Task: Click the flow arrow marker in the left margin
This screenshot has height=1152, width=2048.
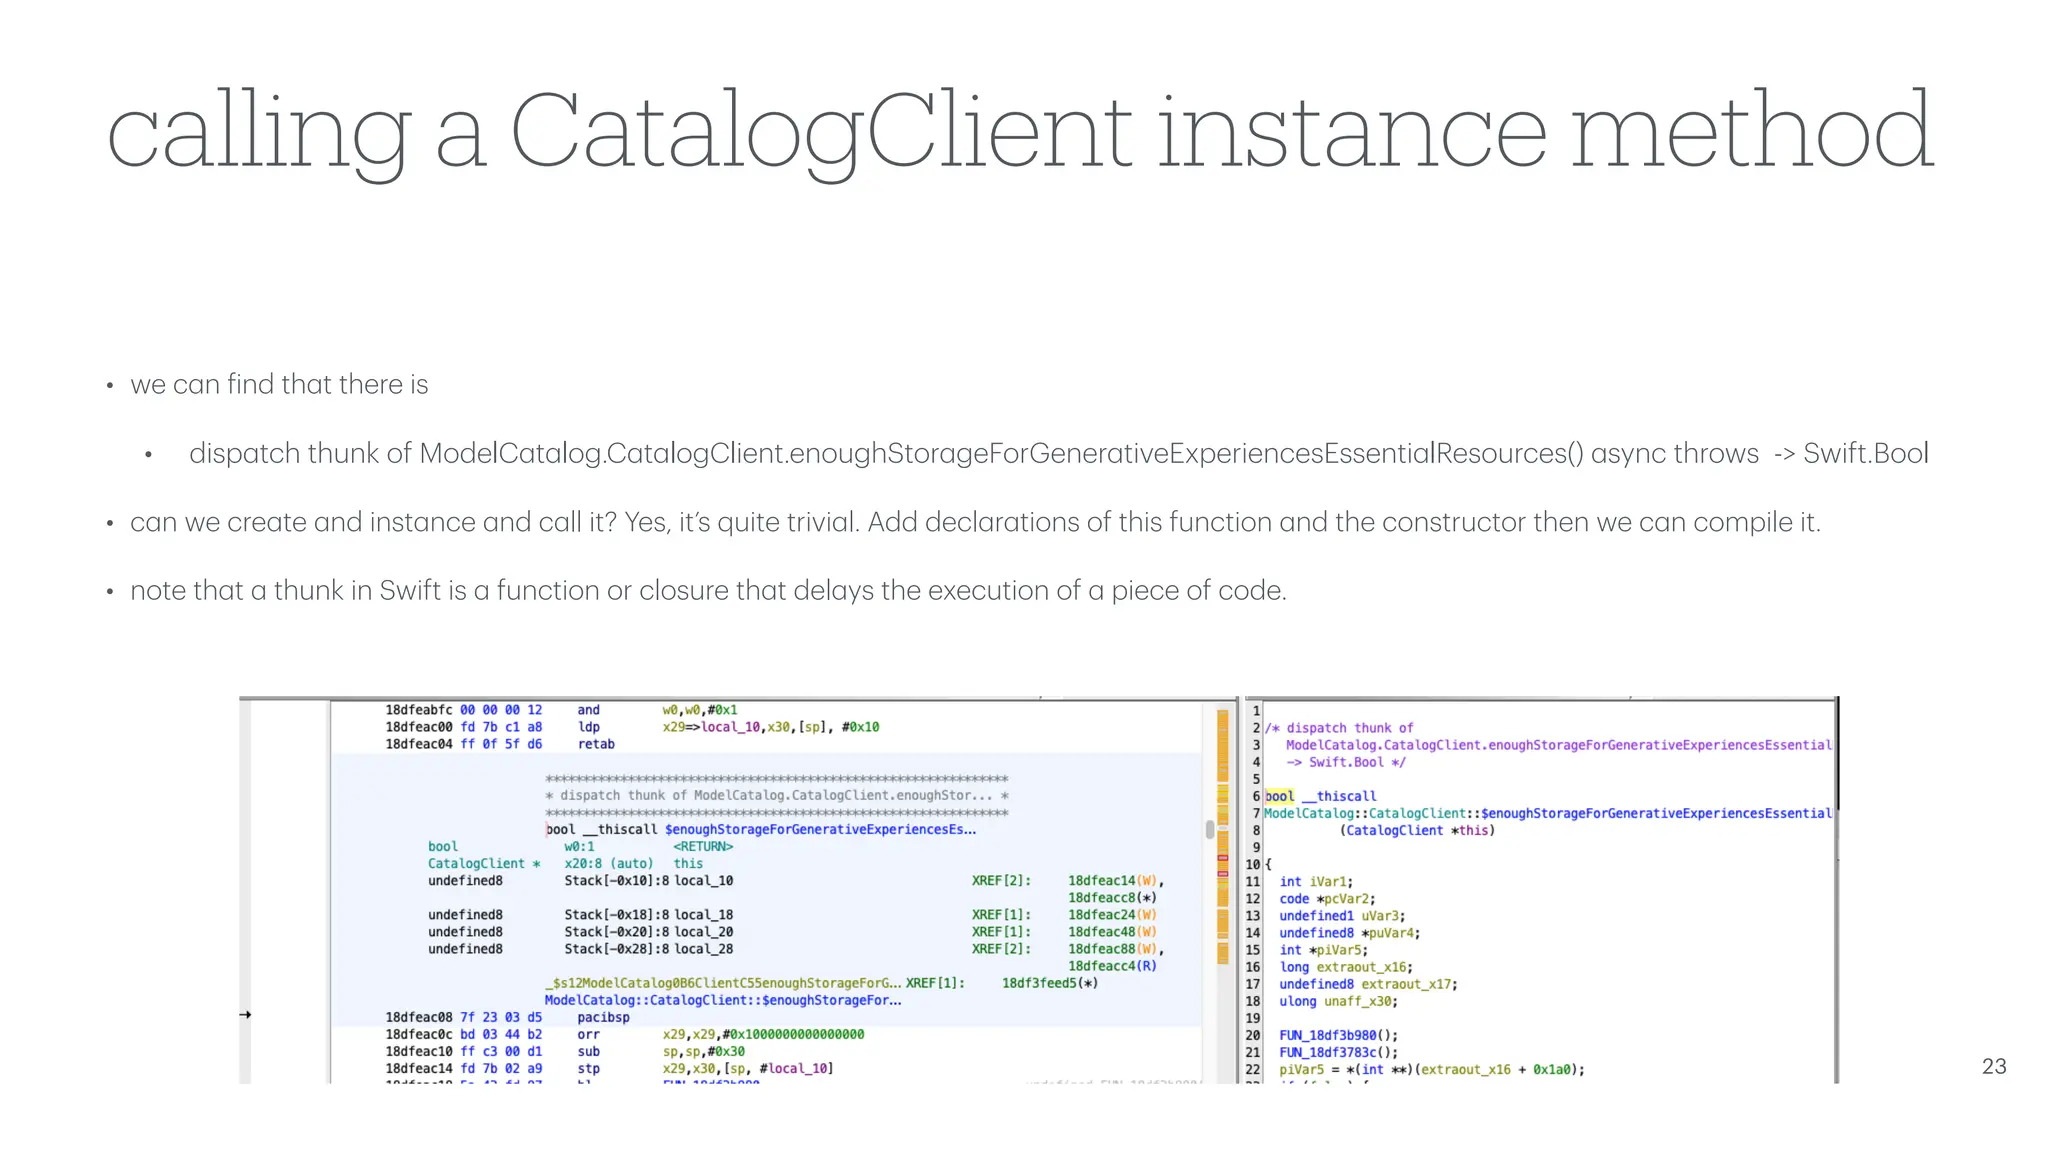Action: tap(245, 1015)
